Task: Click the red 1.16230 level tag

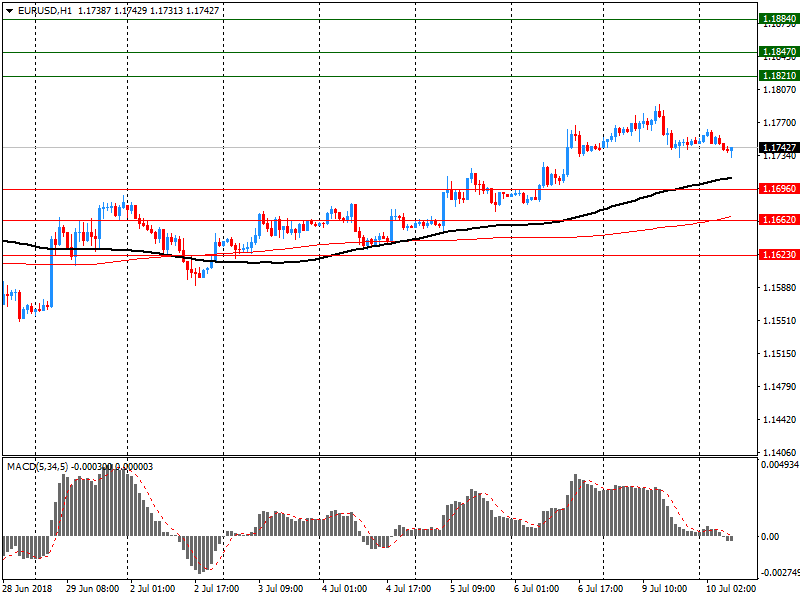Action: pos(779,255)
